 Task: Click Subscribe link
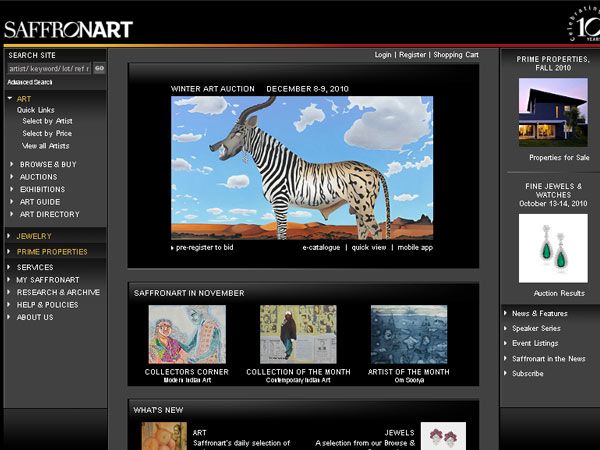click(528, 373)
